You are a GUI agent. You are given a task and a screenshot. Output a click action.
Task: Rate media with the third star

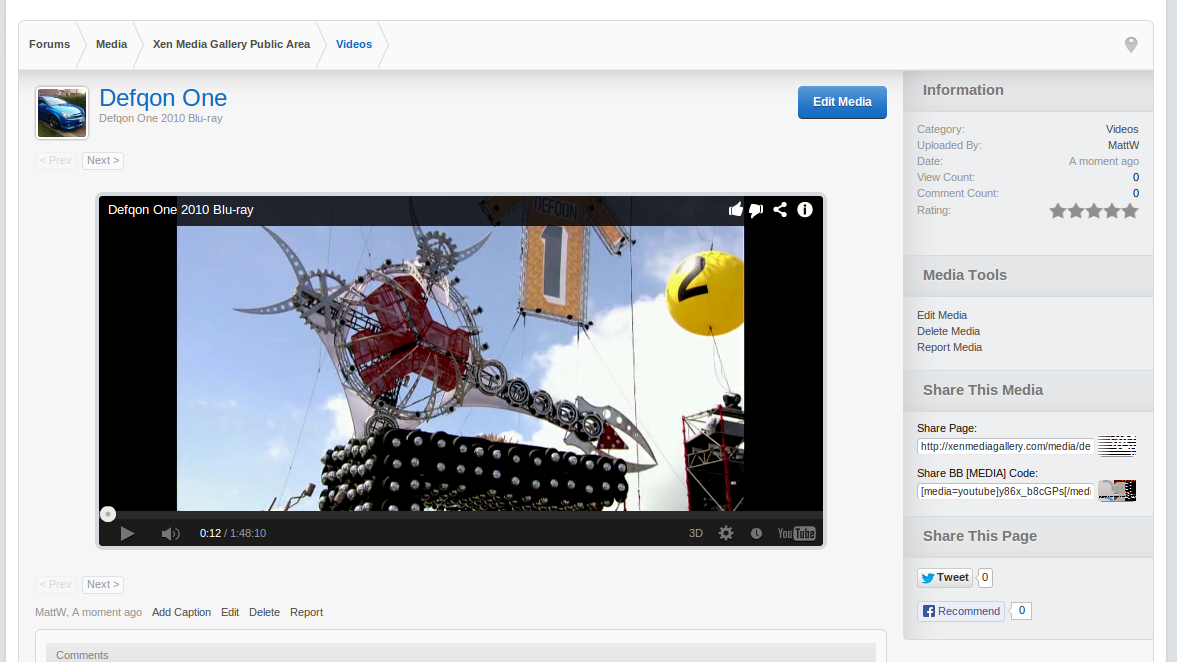tap(1094, 211)
